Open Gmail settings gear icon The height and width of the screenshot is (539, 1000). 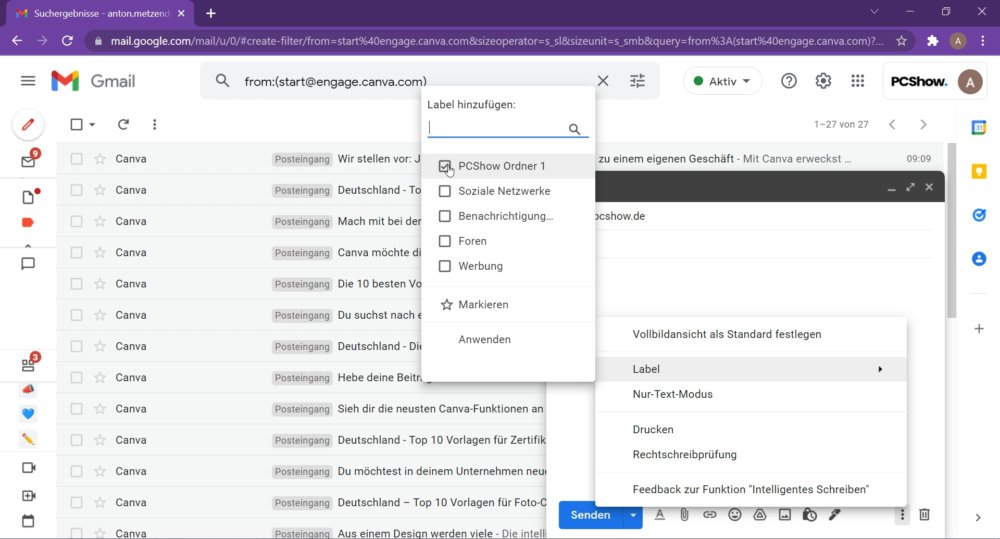pos(823,81)
